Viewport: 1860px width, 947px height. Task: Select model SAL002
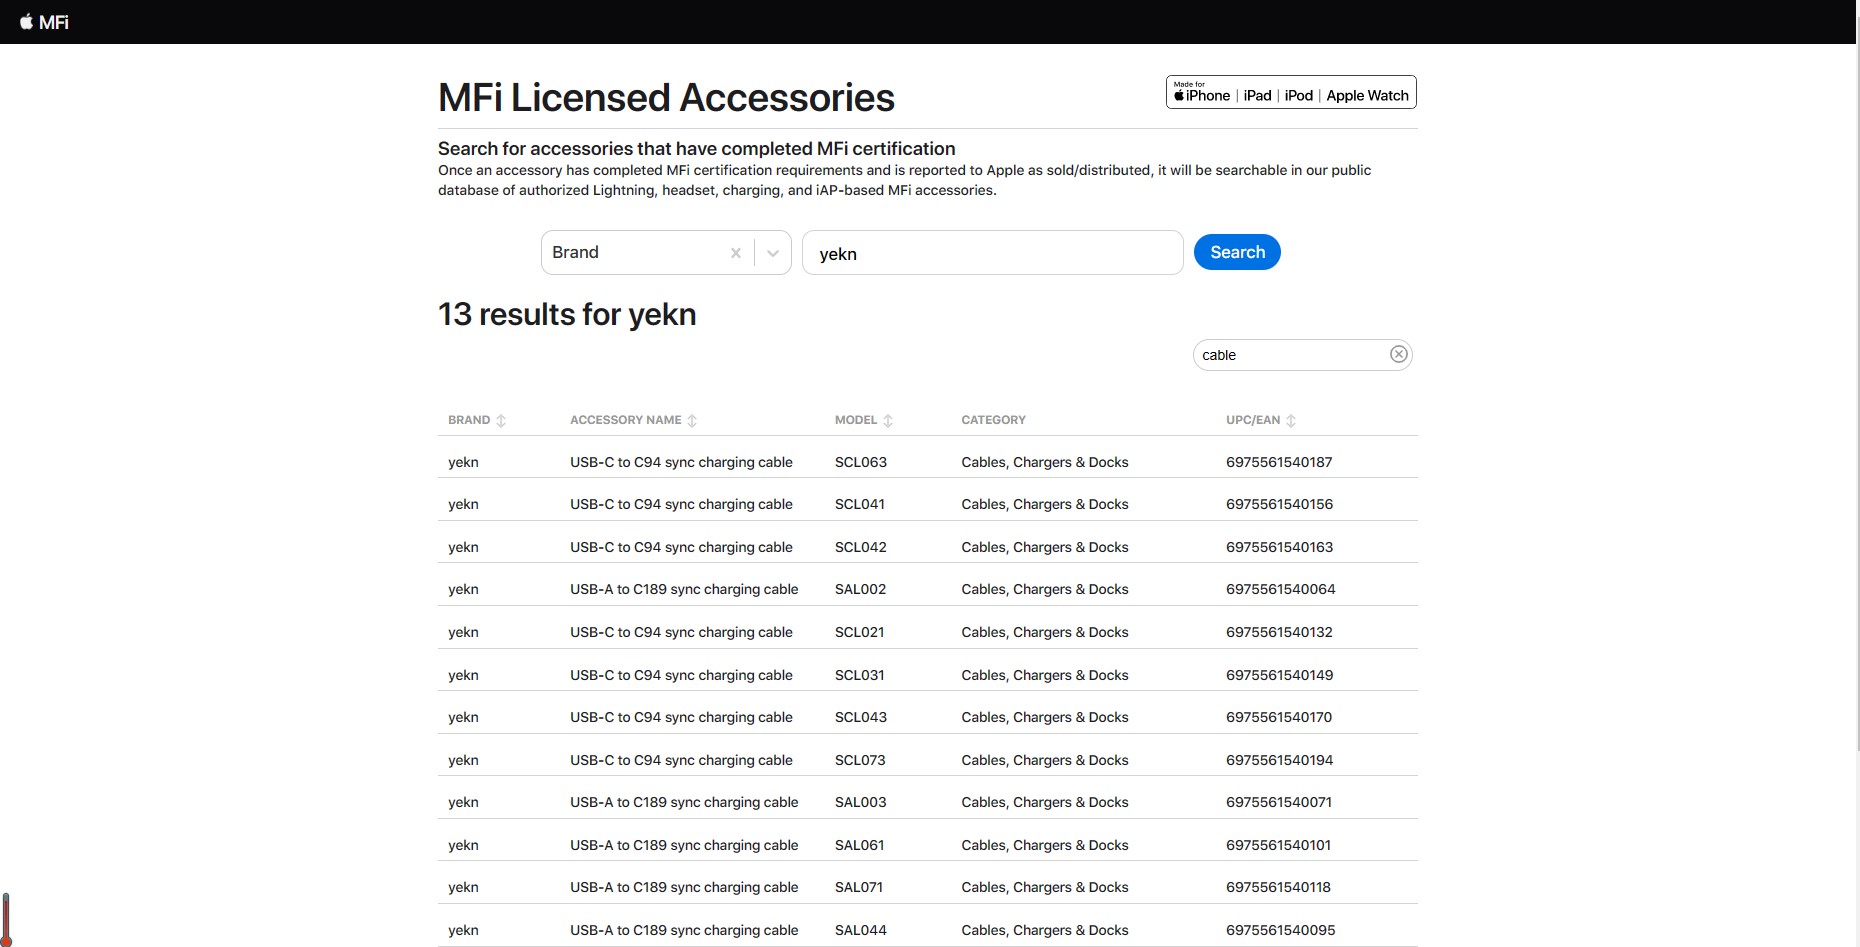(860, 589)
